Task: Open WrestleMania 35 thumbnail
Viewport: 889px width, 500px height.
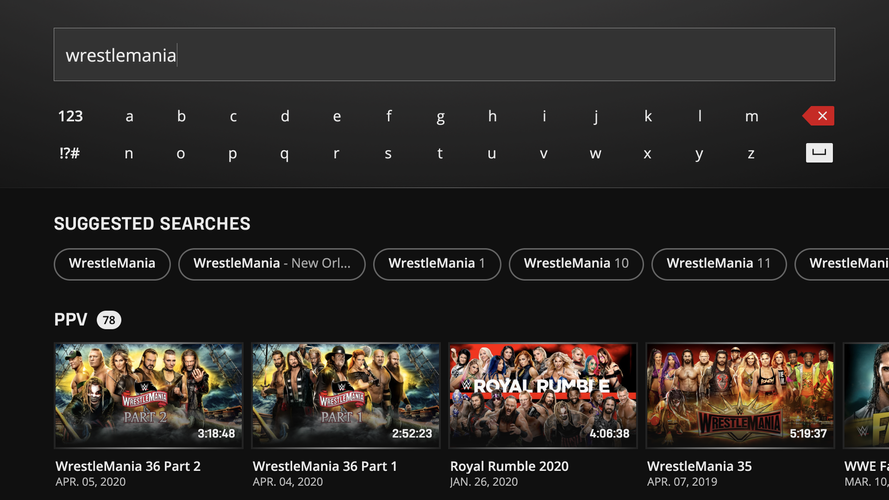Action: point(740,395)
